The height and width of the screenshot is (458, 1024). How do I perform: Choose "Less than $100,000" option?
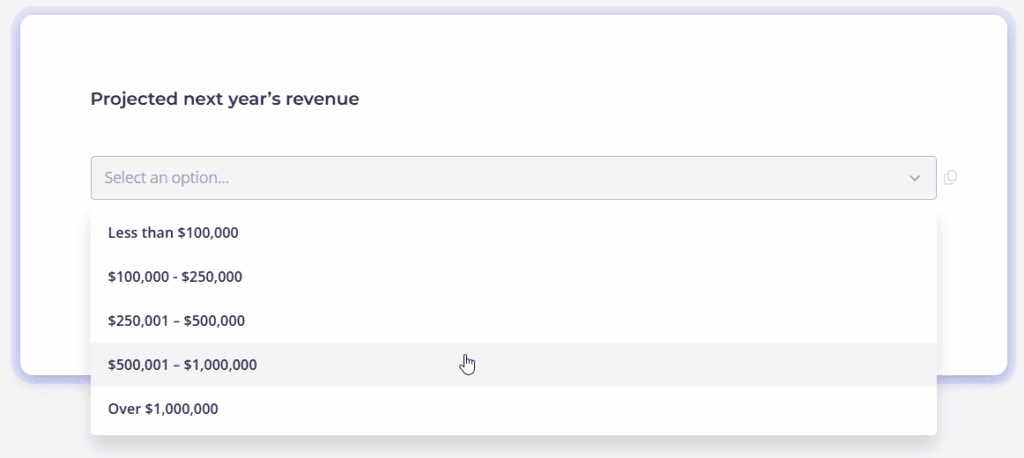[513, 233]
